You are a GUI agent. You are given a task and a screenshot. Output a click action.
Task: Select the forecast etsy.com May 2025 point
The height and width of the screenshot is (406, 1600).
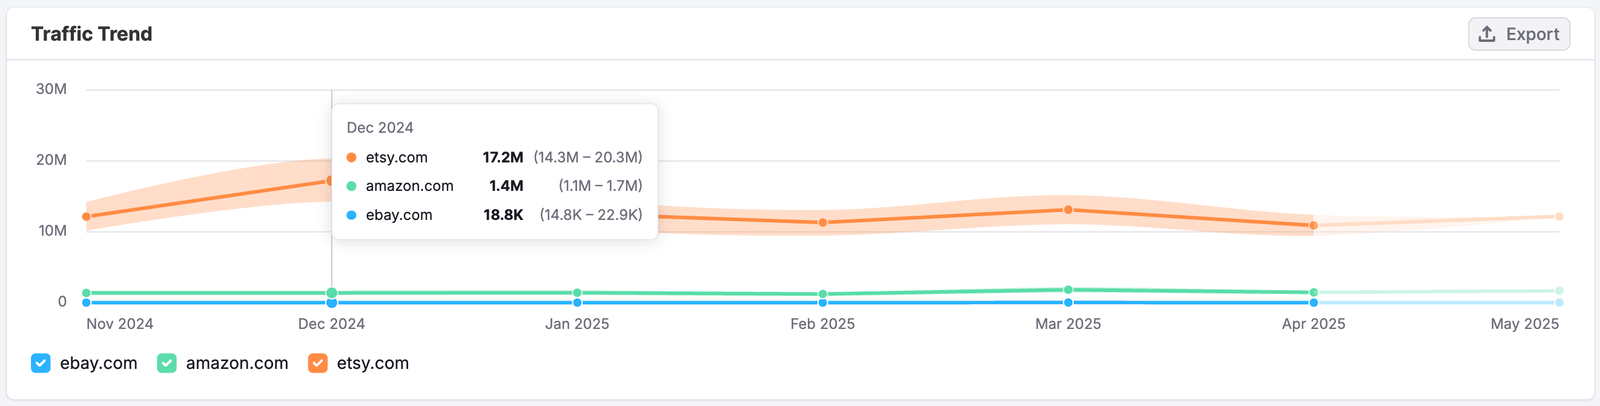(x=1559, y=216)
